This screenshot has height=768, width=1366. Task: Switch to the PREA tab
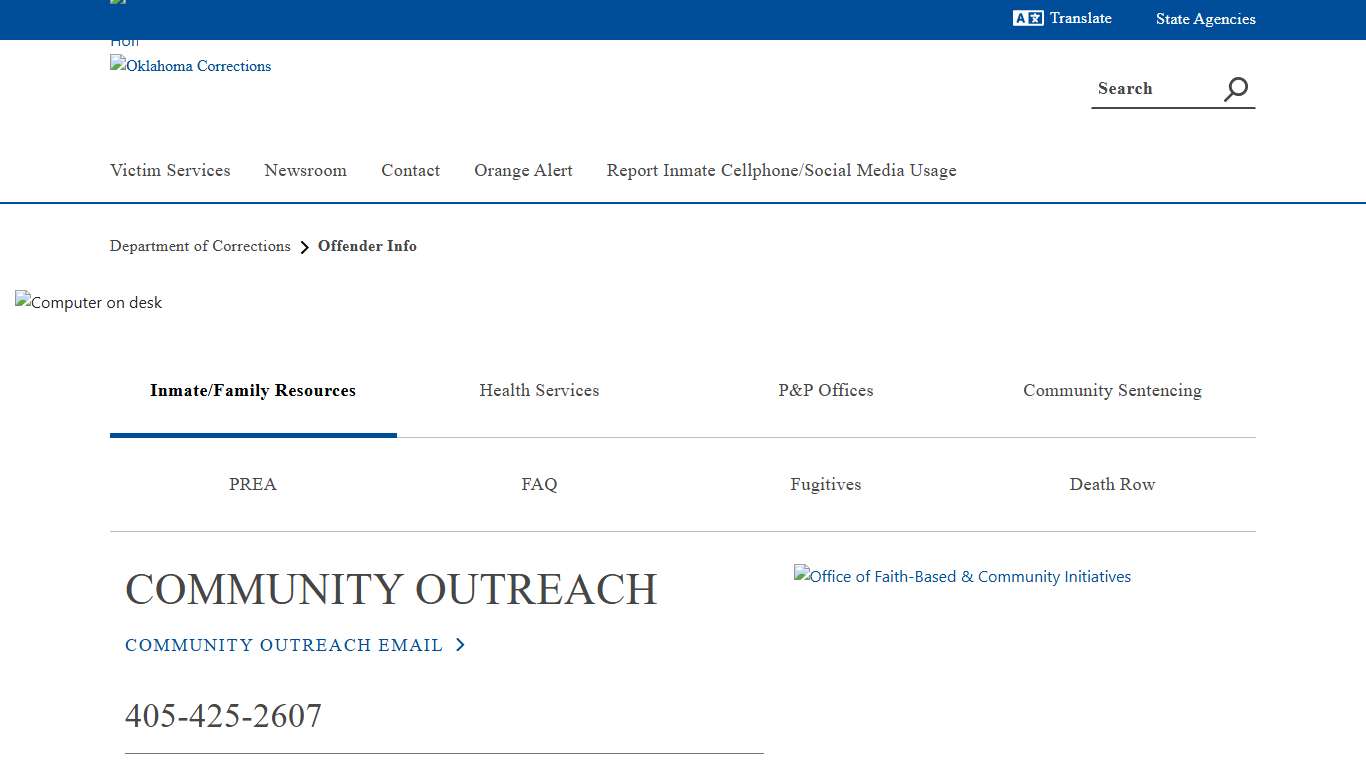click(x=253, y=484)
